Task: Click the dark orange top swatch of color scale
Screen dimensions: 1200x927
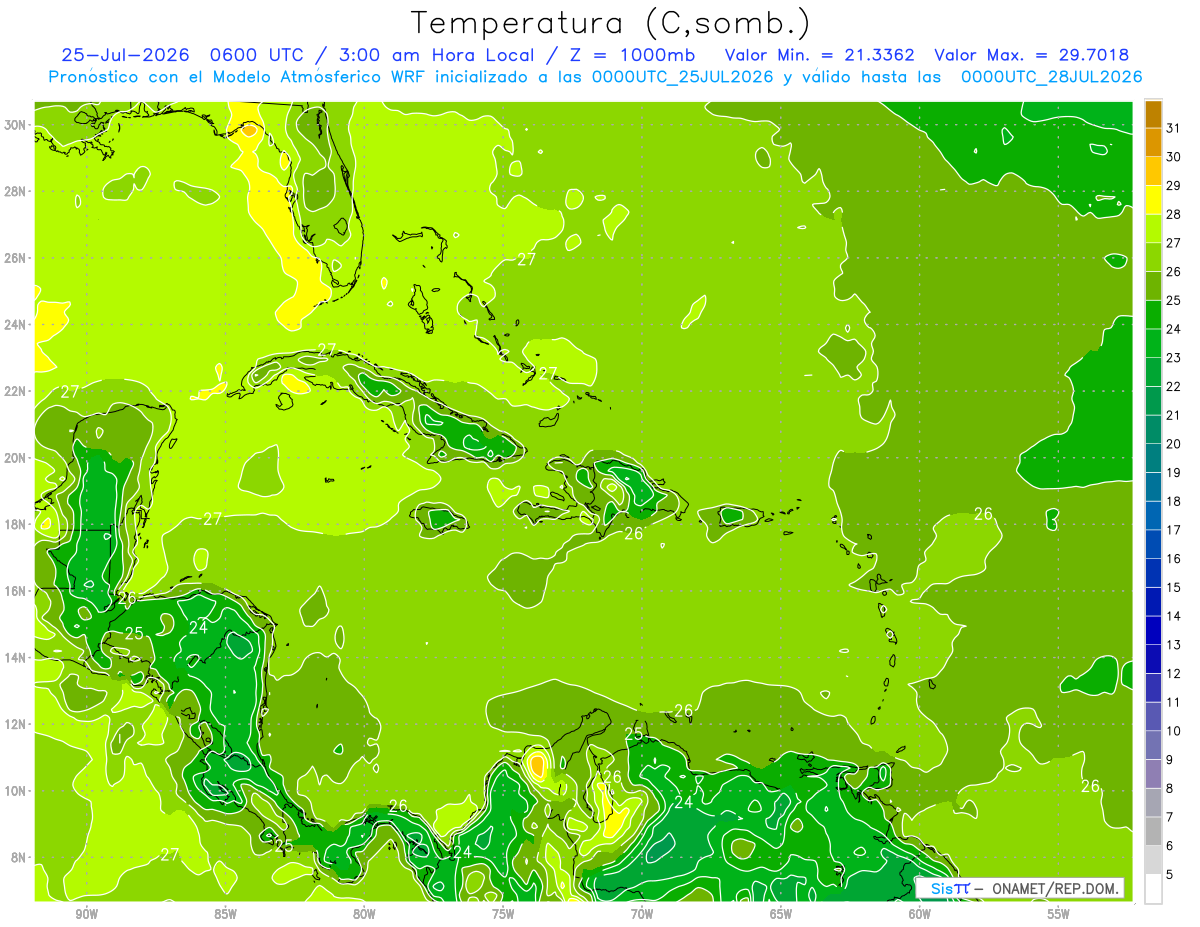Action: 1153,114
